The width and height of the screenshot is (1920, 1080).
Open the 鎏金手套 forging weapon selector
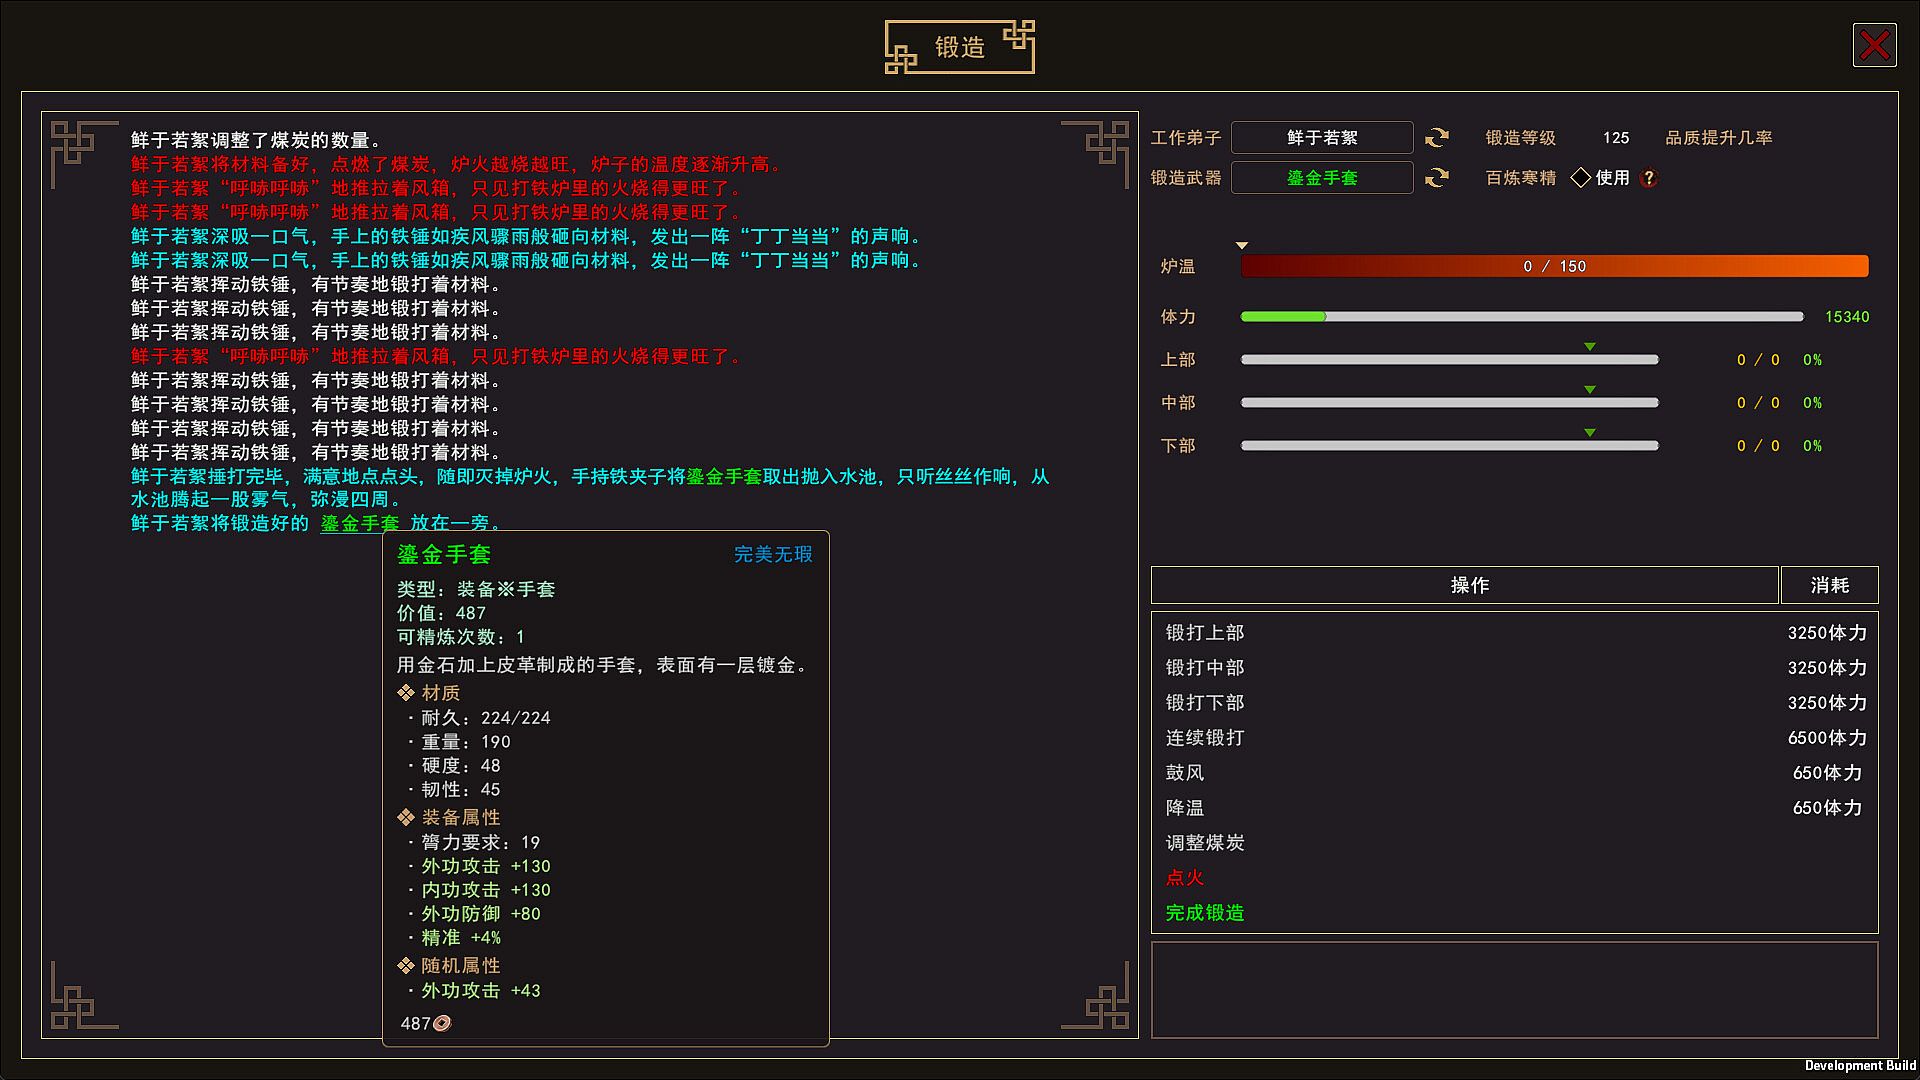point(1321,178)
